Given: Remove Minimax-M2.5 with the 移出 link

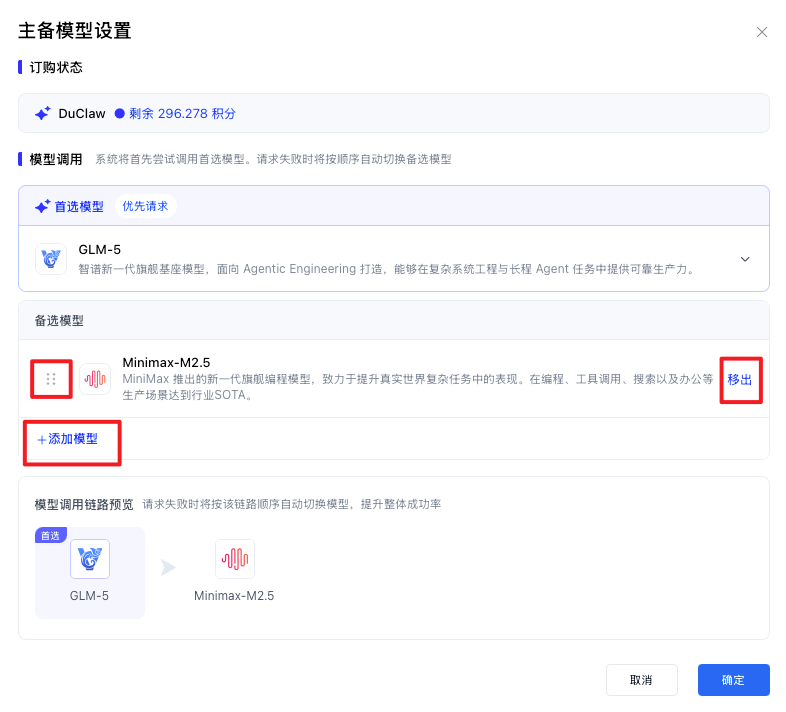Looking at the screenshot, I should click(x=739, y=380).
